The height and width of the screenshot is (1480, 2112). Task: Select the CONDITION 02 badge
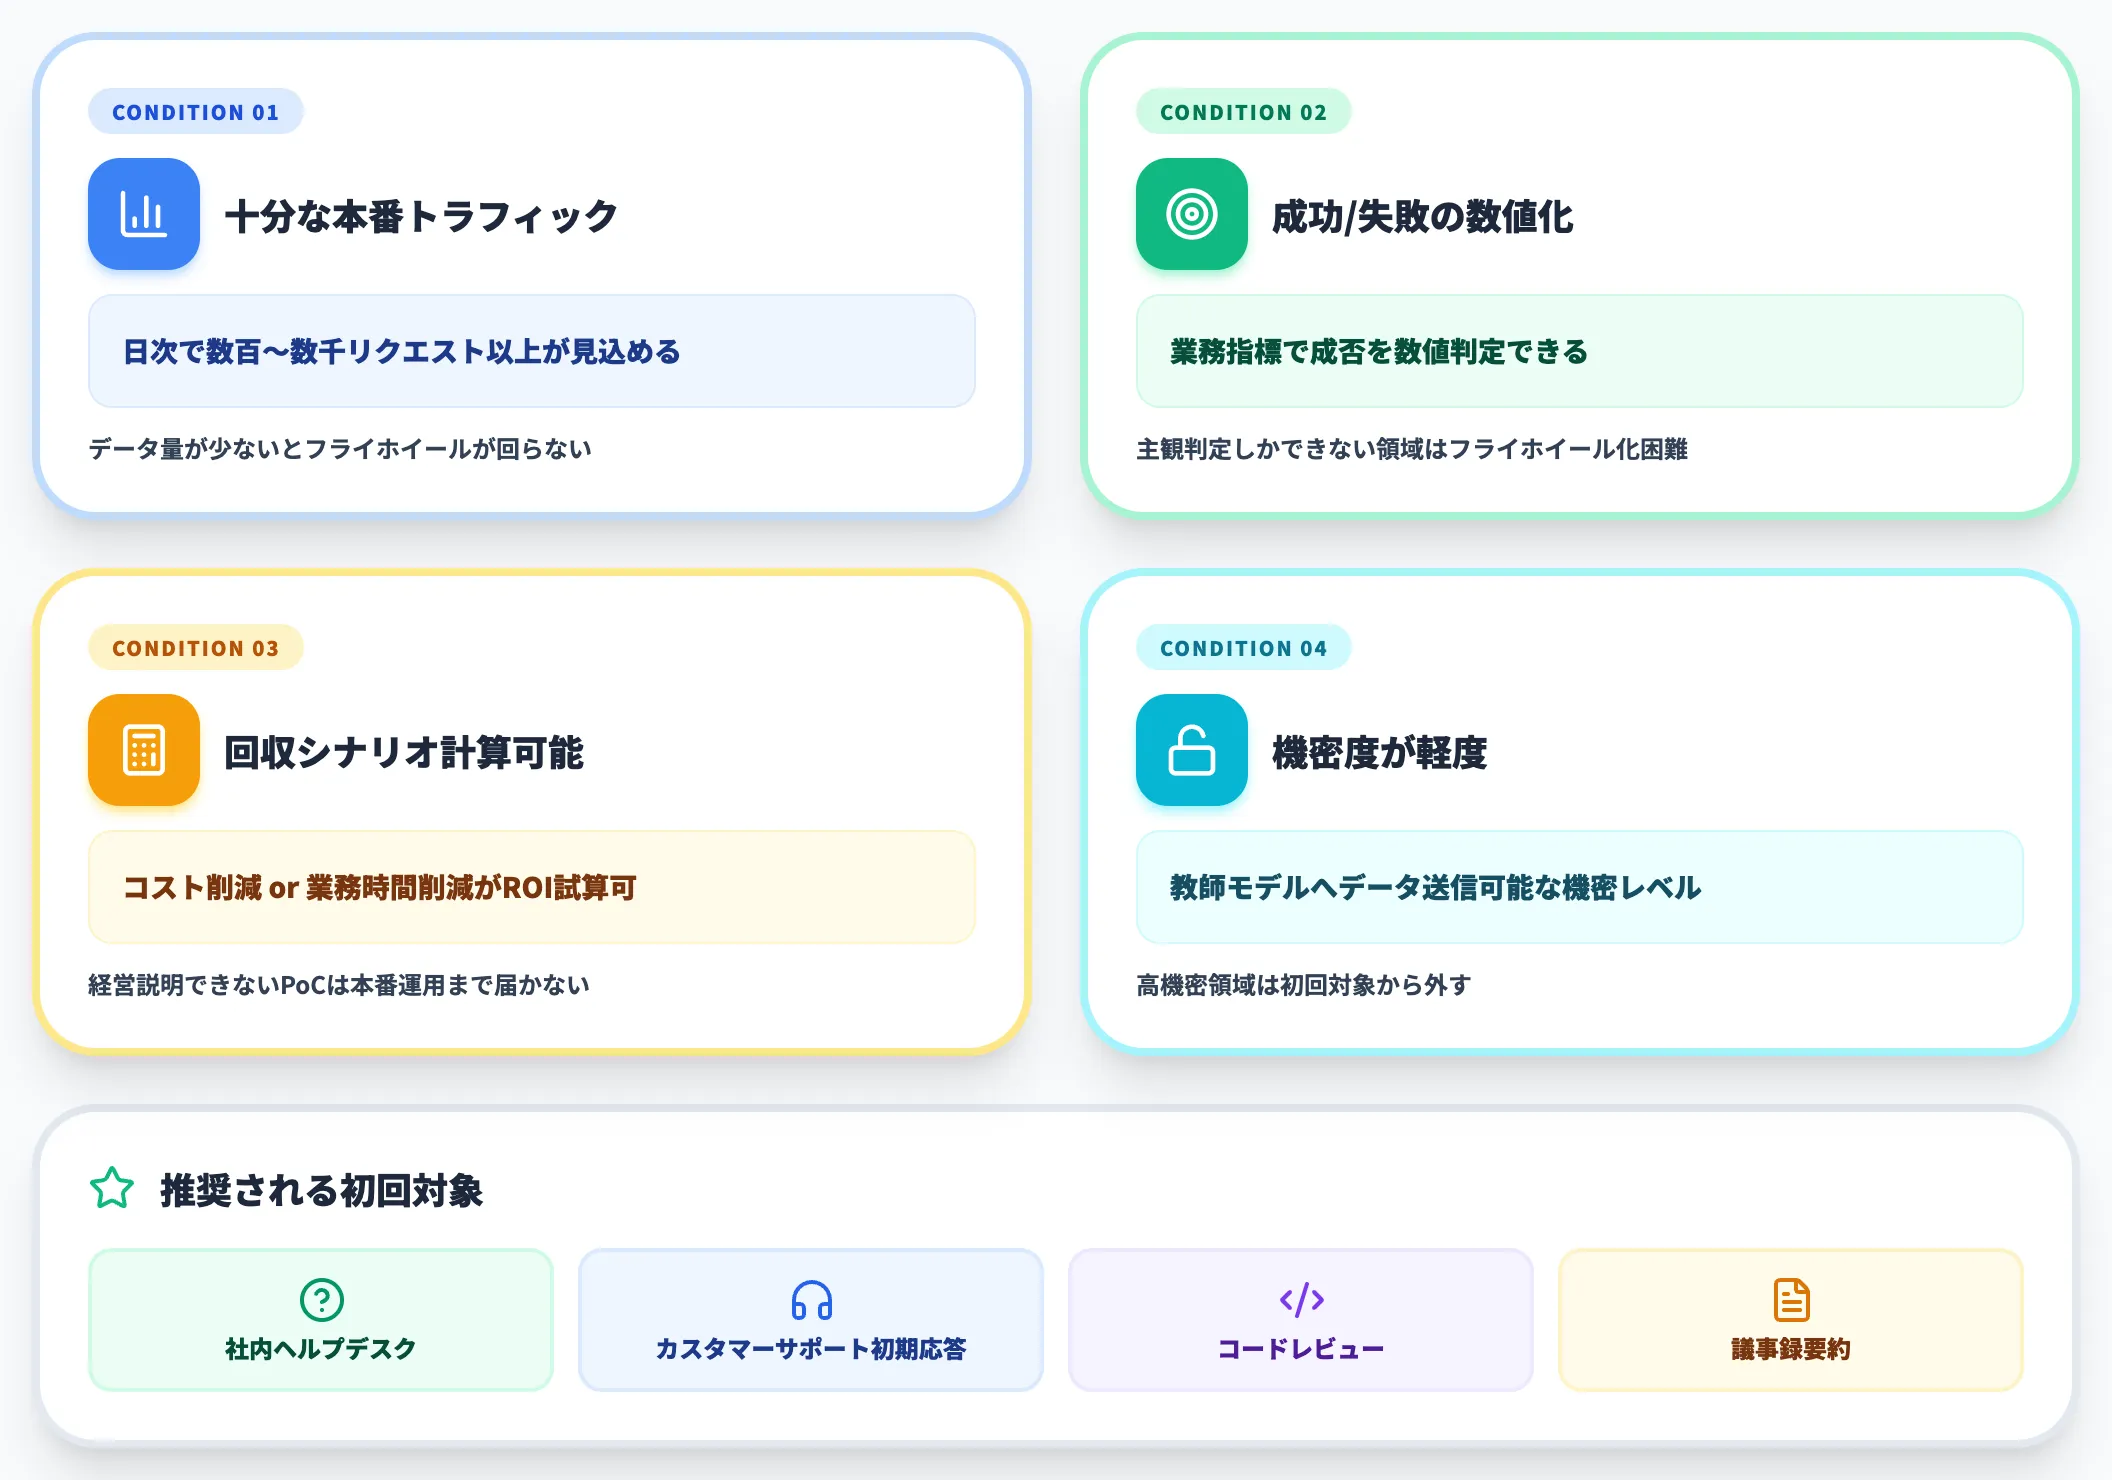1244,112
